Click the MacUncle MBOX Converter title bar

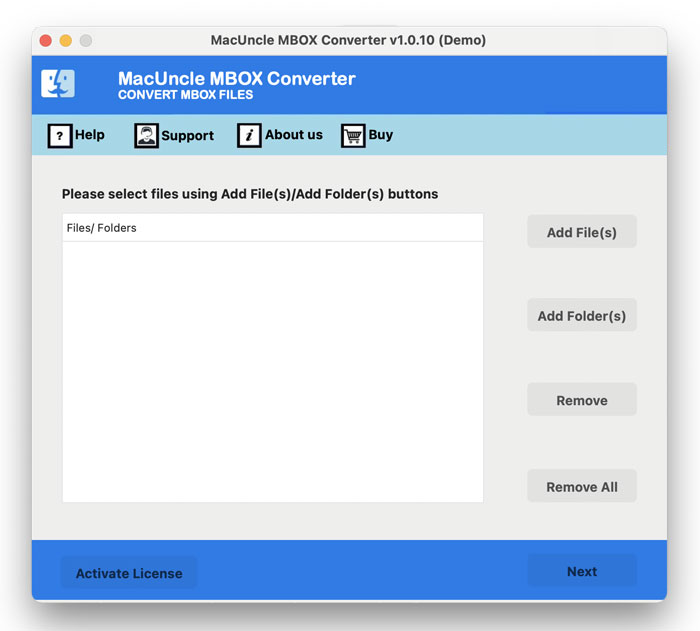point(348,40)
